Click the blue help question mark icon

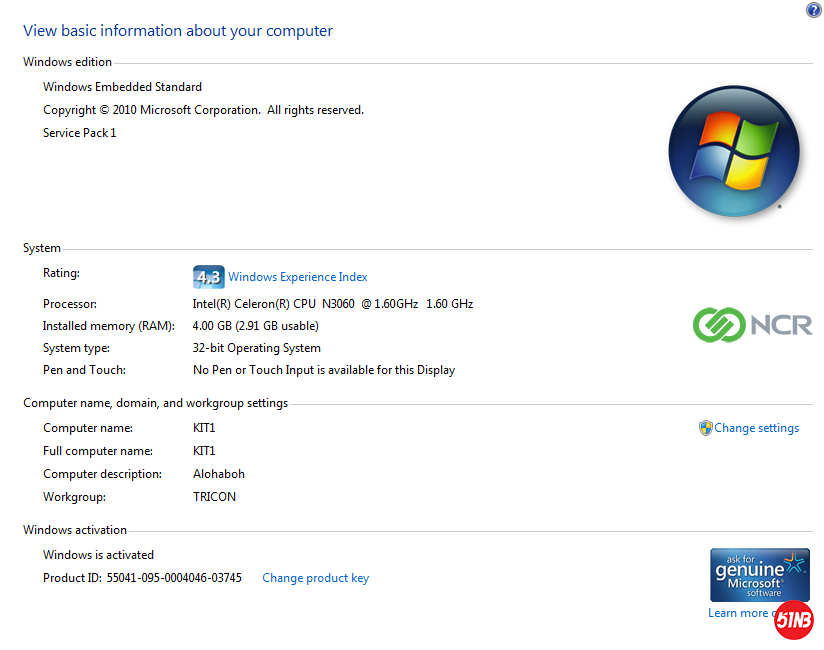pyautogui.click(x=813, y=10)
